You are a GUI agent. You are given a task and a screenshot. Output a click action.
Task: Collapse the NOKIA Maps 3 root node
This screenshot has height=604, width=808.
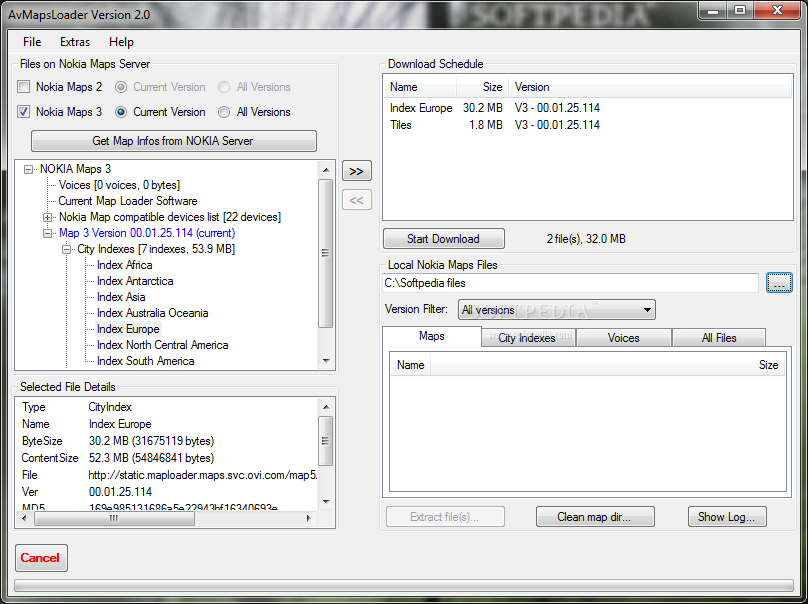(x=29, y=169)
